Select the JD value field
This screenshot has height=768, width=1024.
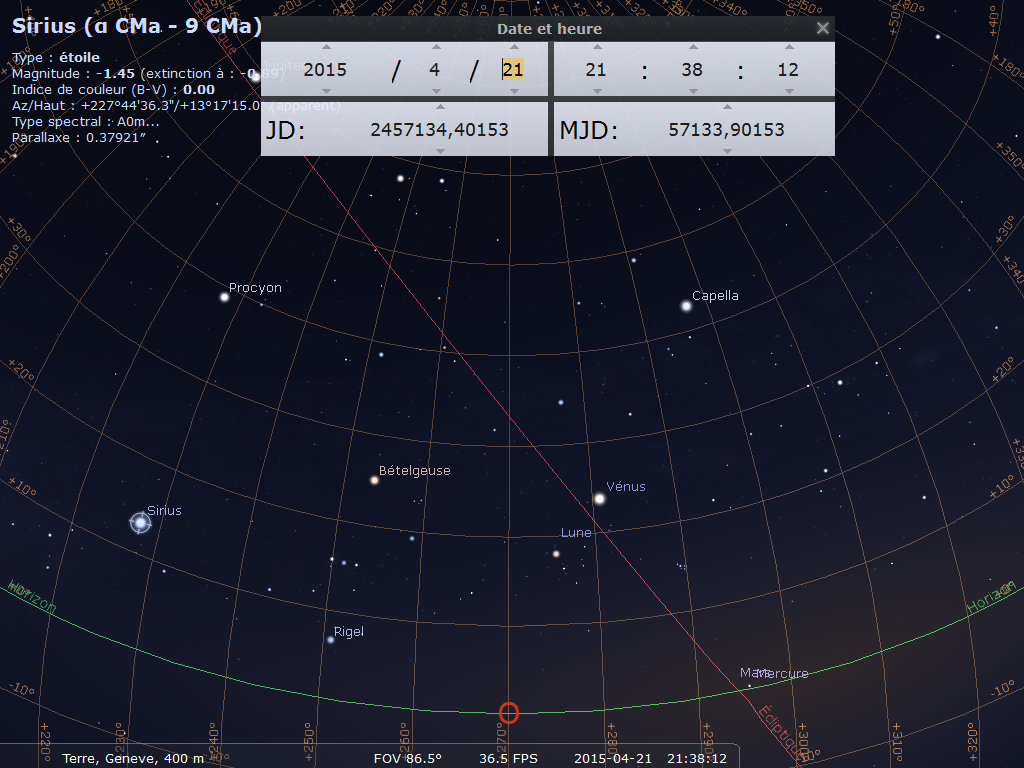pos(439,130)
